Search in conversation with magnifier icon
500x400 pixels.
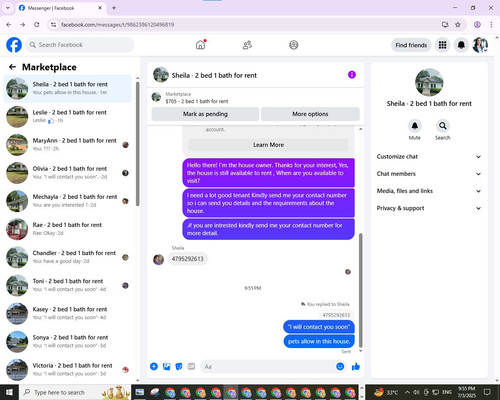[443, 126]
